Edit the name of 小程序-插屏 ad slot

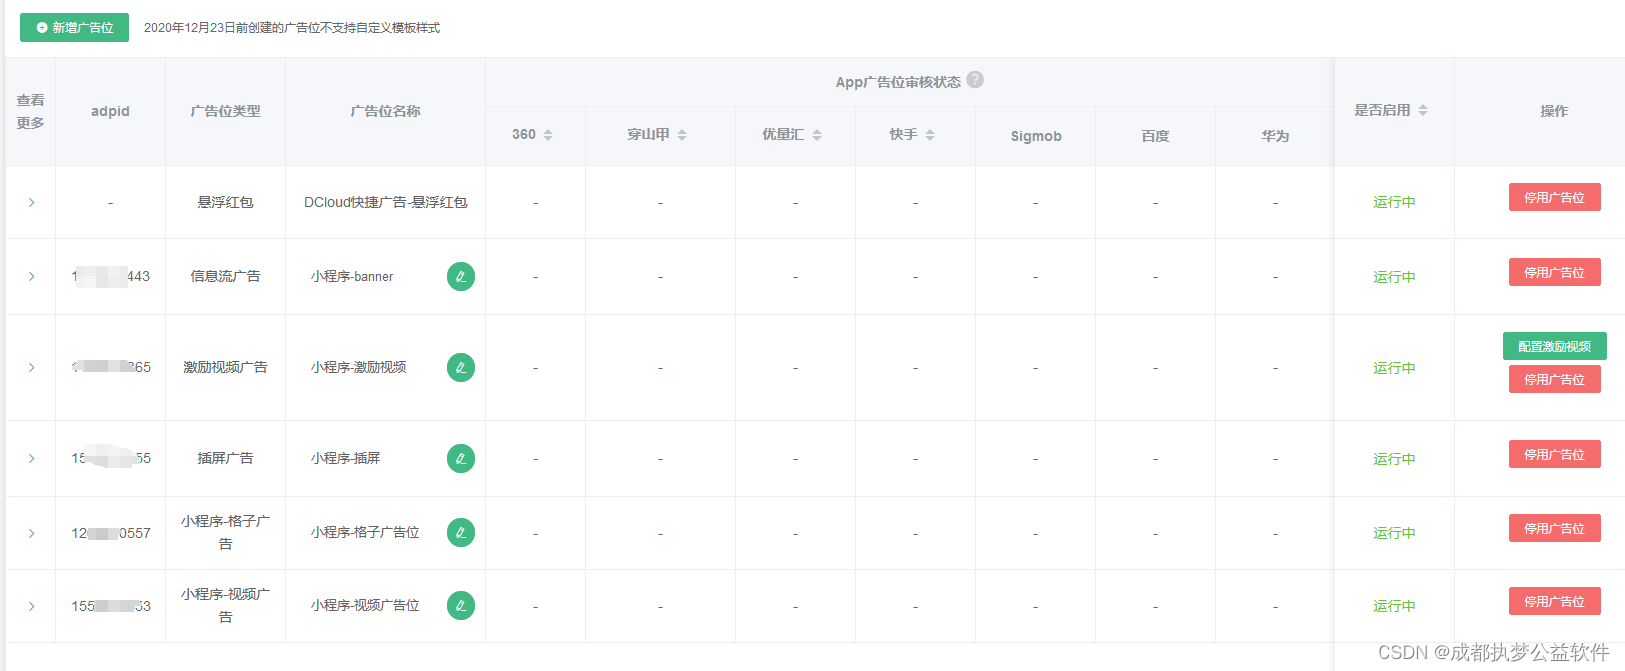pyautogui.click(x=461, y=458)
